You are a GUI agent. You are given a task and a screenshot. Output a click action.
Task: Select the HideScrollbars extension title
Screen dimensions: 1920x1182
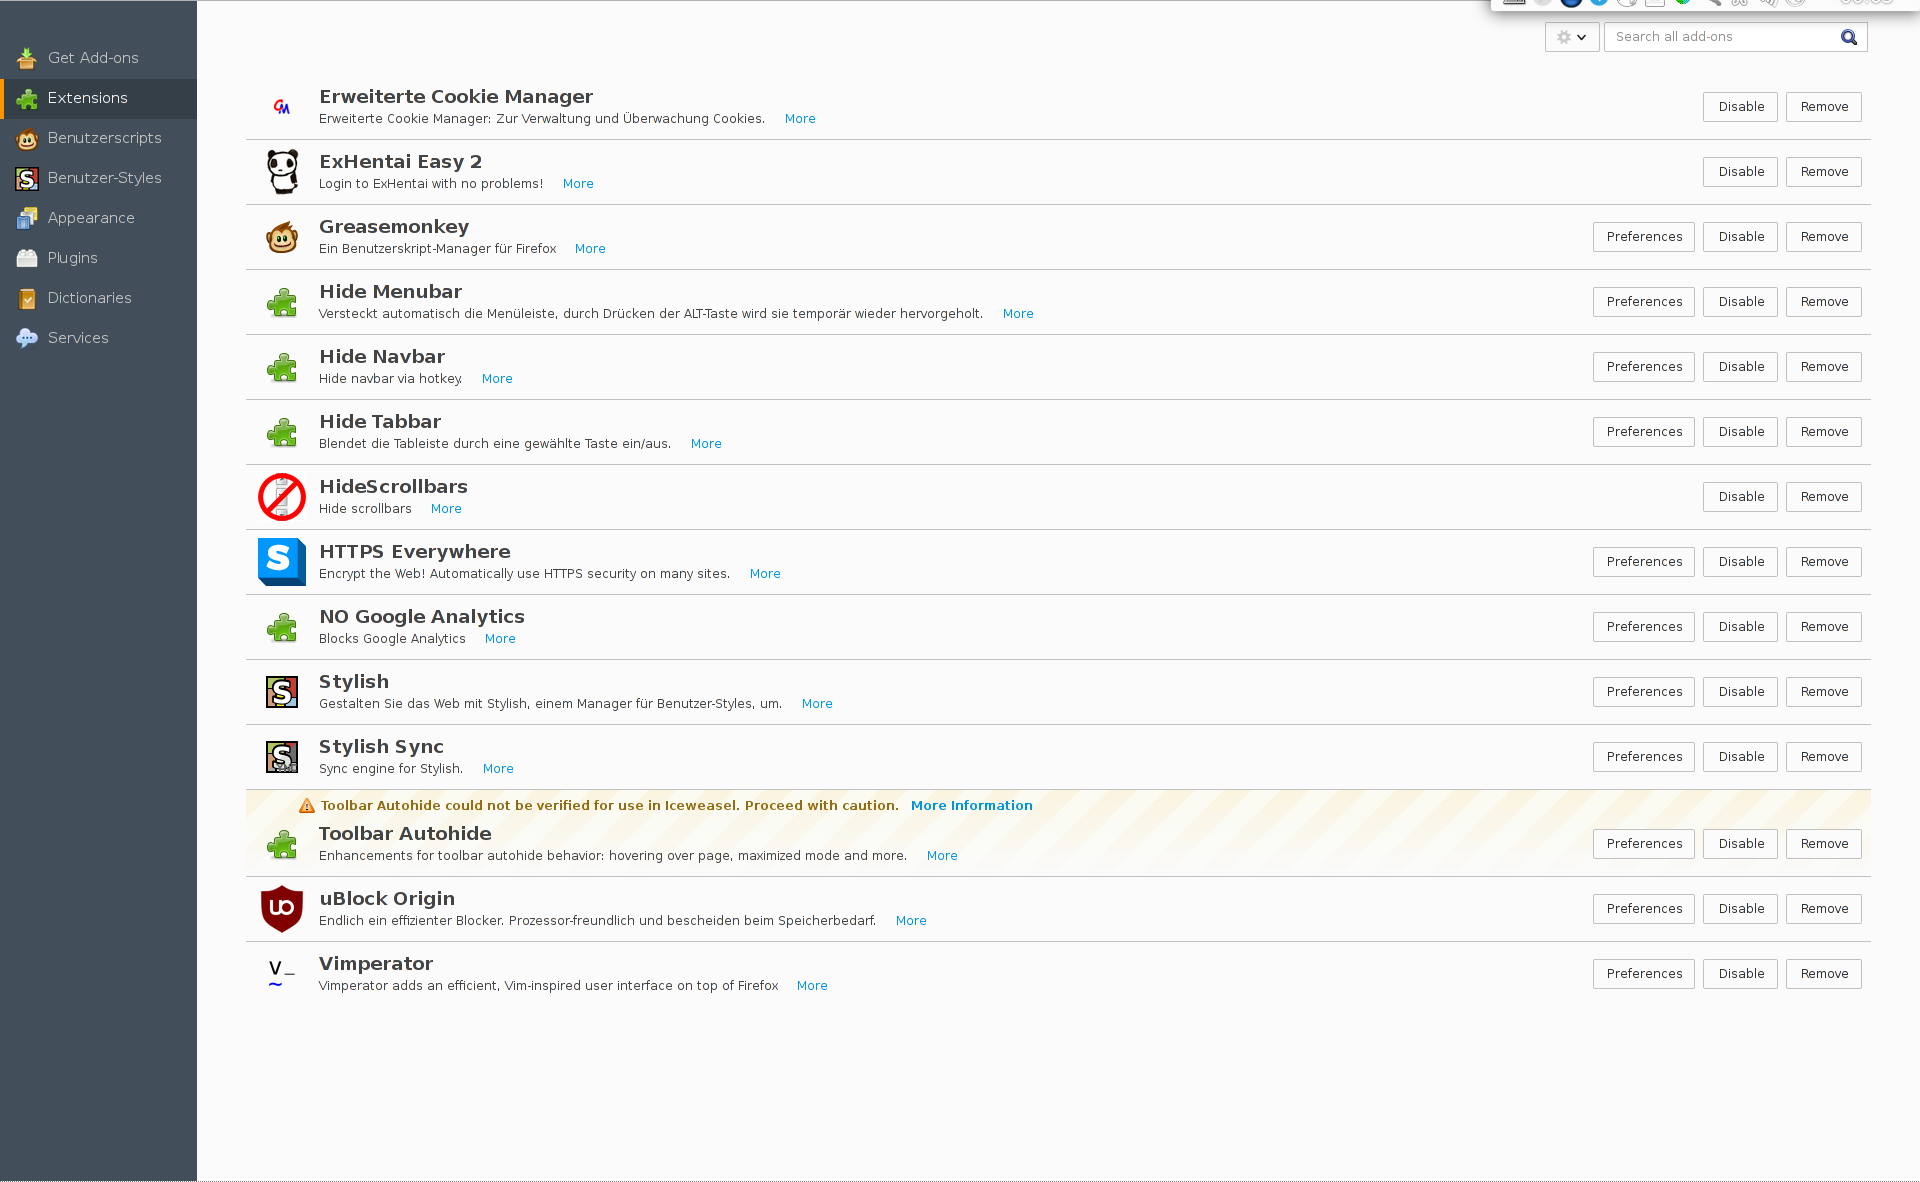click(x=393, y=487)
